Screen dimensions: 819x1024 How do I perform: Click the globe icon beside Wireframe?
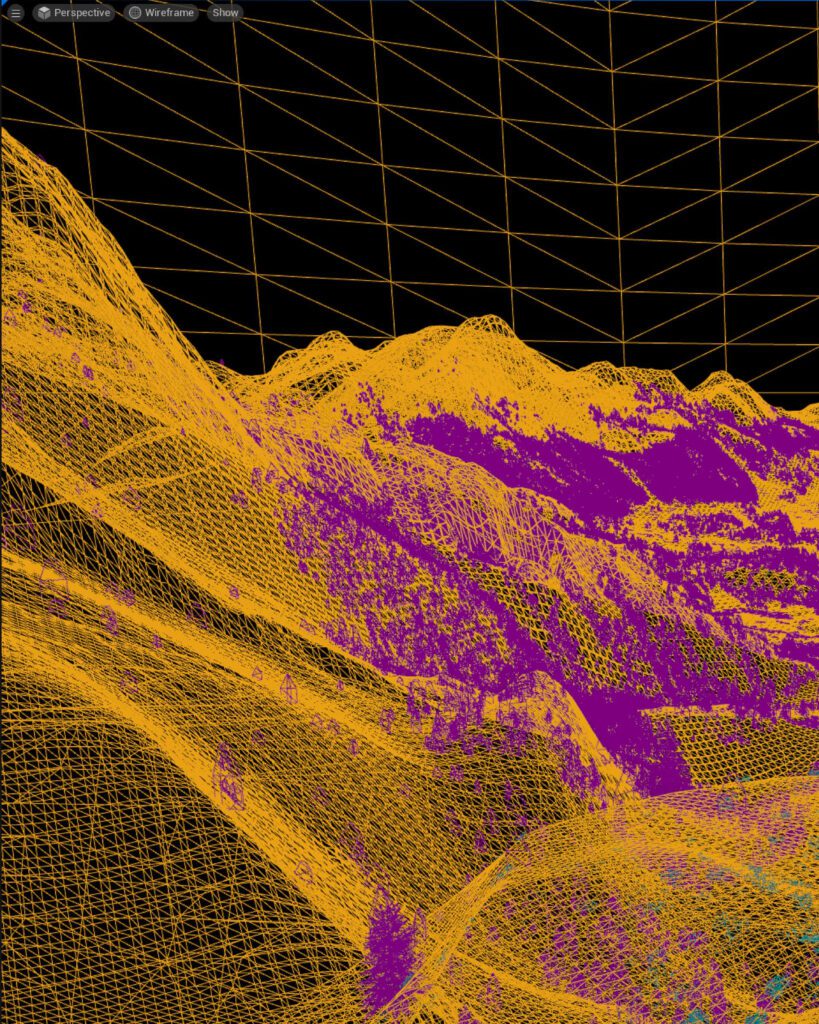(135, 13)
